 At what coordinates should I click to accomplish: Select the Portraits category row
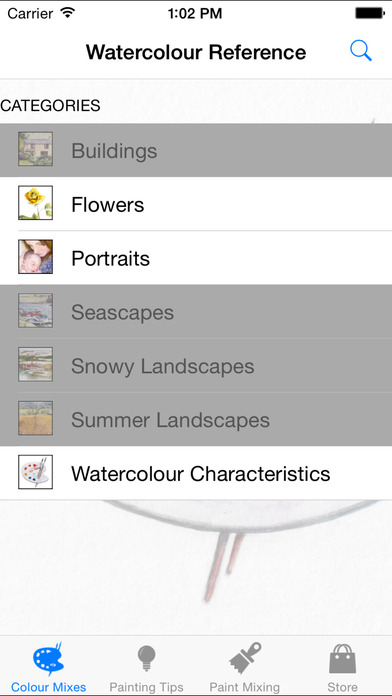coord(196,258)
